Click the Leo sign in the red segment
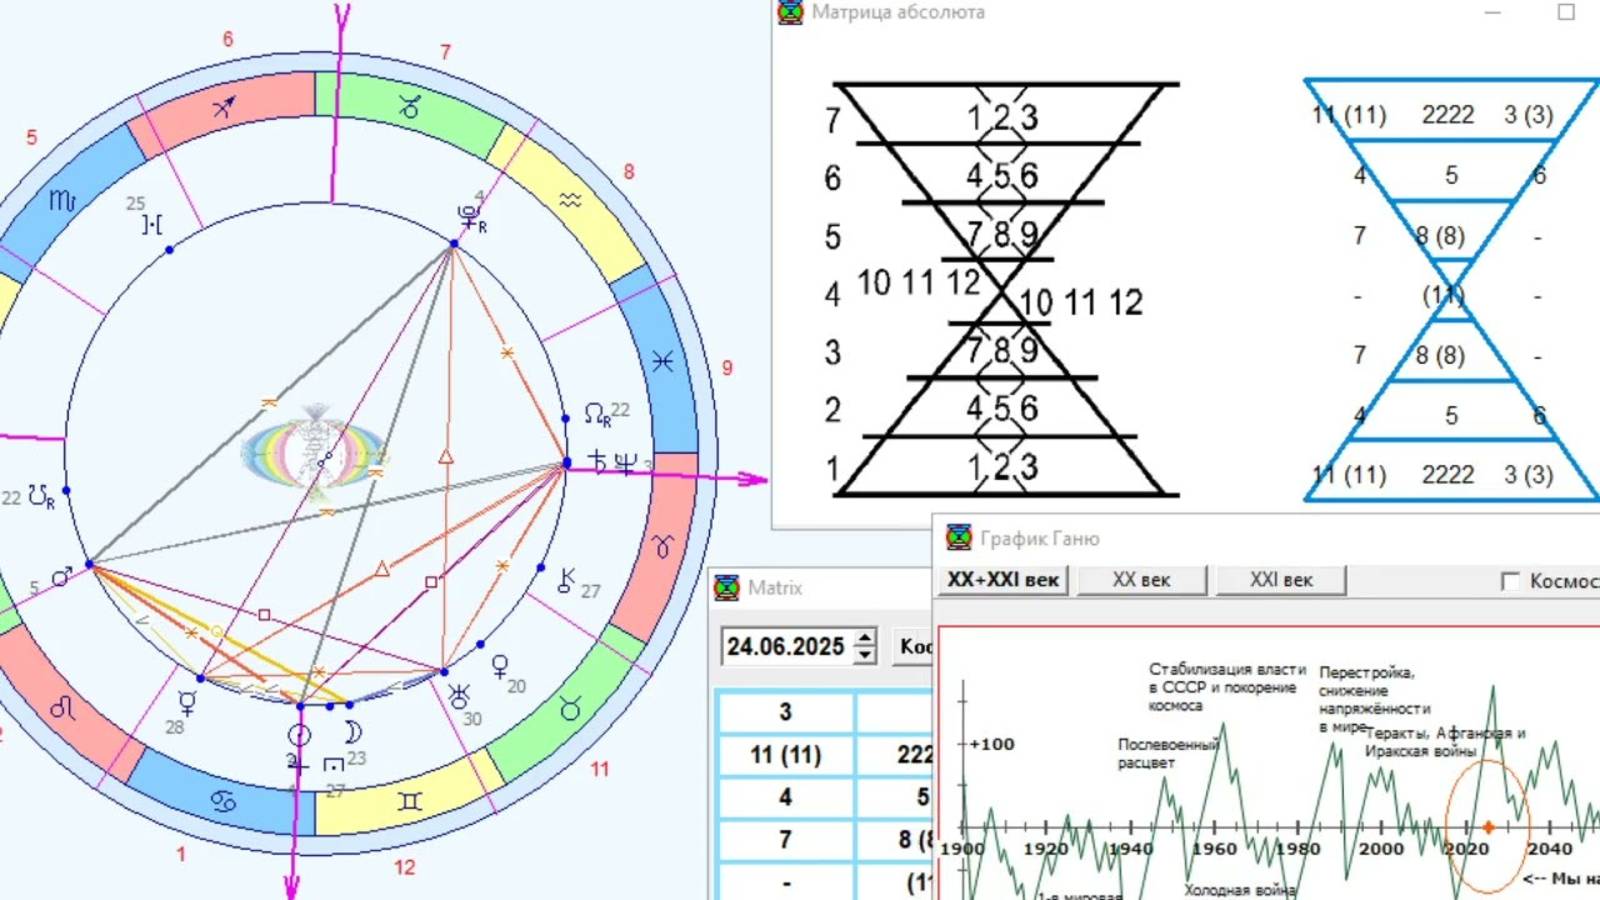 pos(62,708)
